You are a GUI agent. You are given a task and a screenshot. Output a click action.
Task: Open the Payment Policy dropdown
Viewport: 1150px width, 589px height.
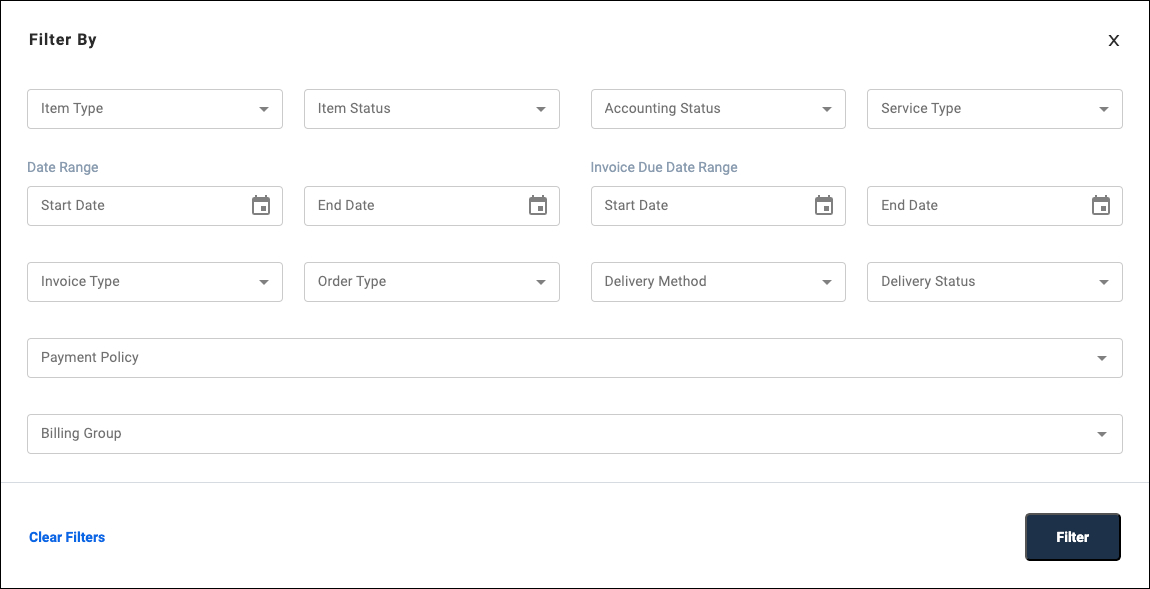point(574,358)
